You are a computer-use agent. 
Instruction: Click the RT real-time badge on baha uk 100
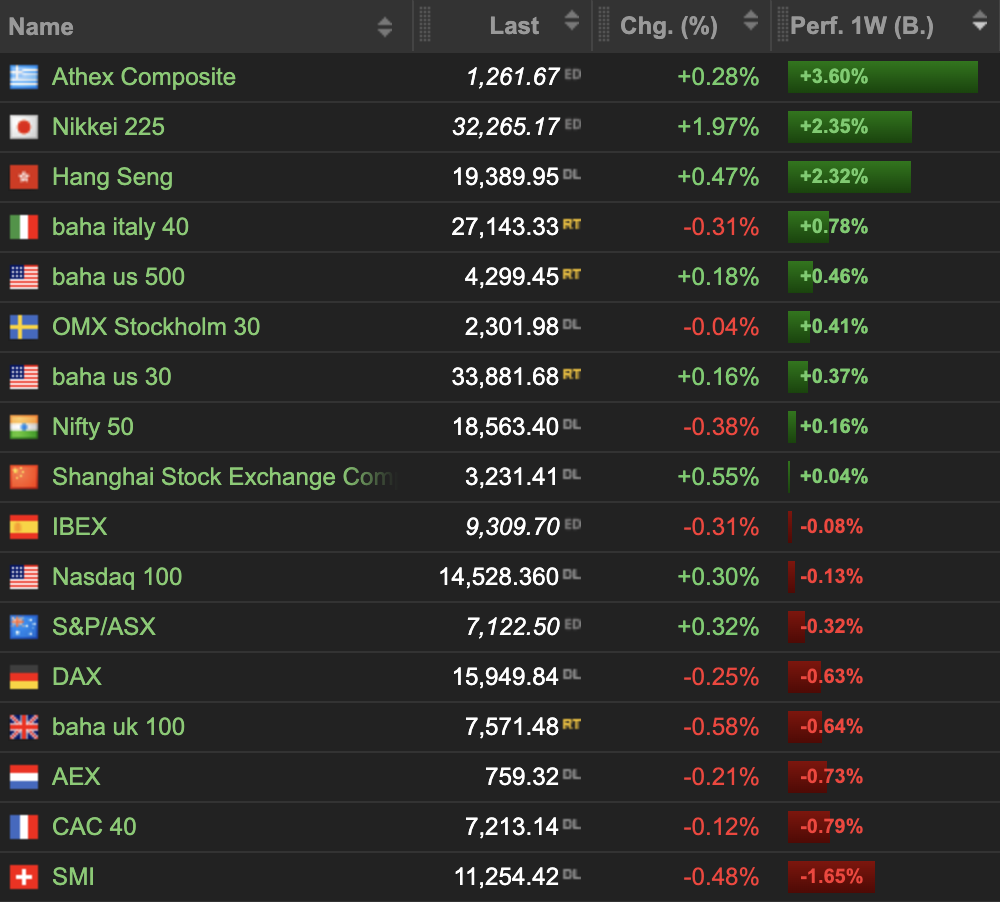(571, 724)
